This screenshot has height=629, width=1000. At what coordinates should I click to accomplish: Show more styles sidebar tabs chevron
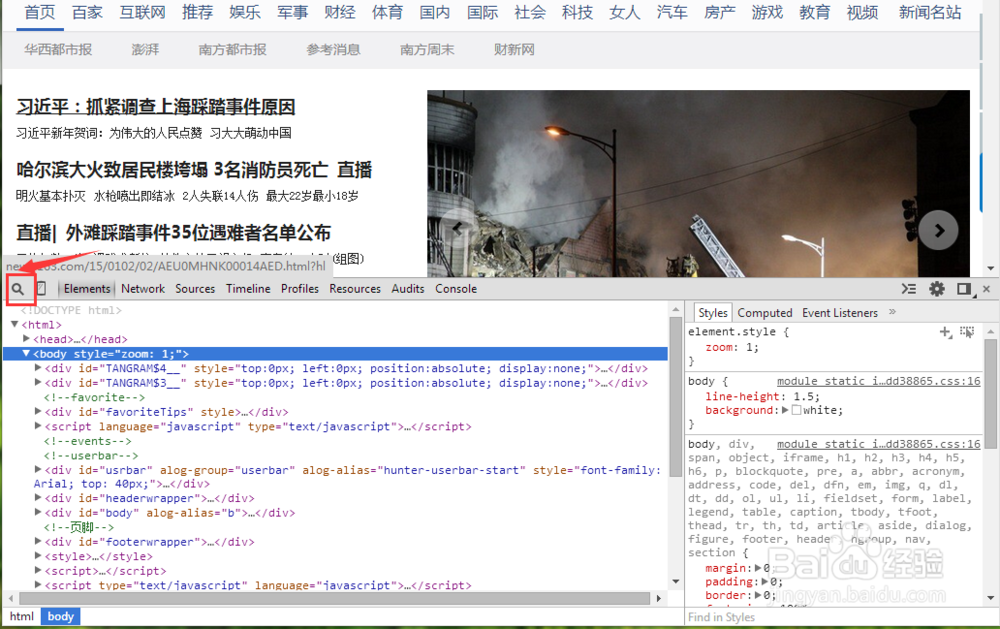click(892, 312)
